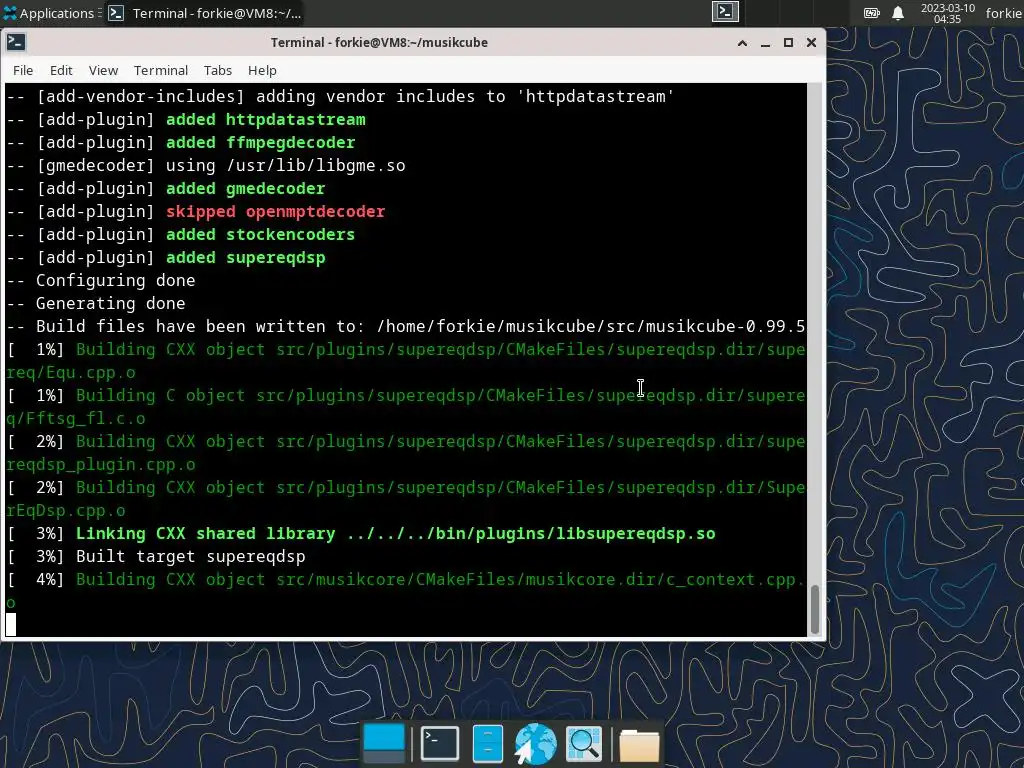Click the 'skipped openmptdecoder' text
This screenshot has height=768, width=1024.
[275, 212]
